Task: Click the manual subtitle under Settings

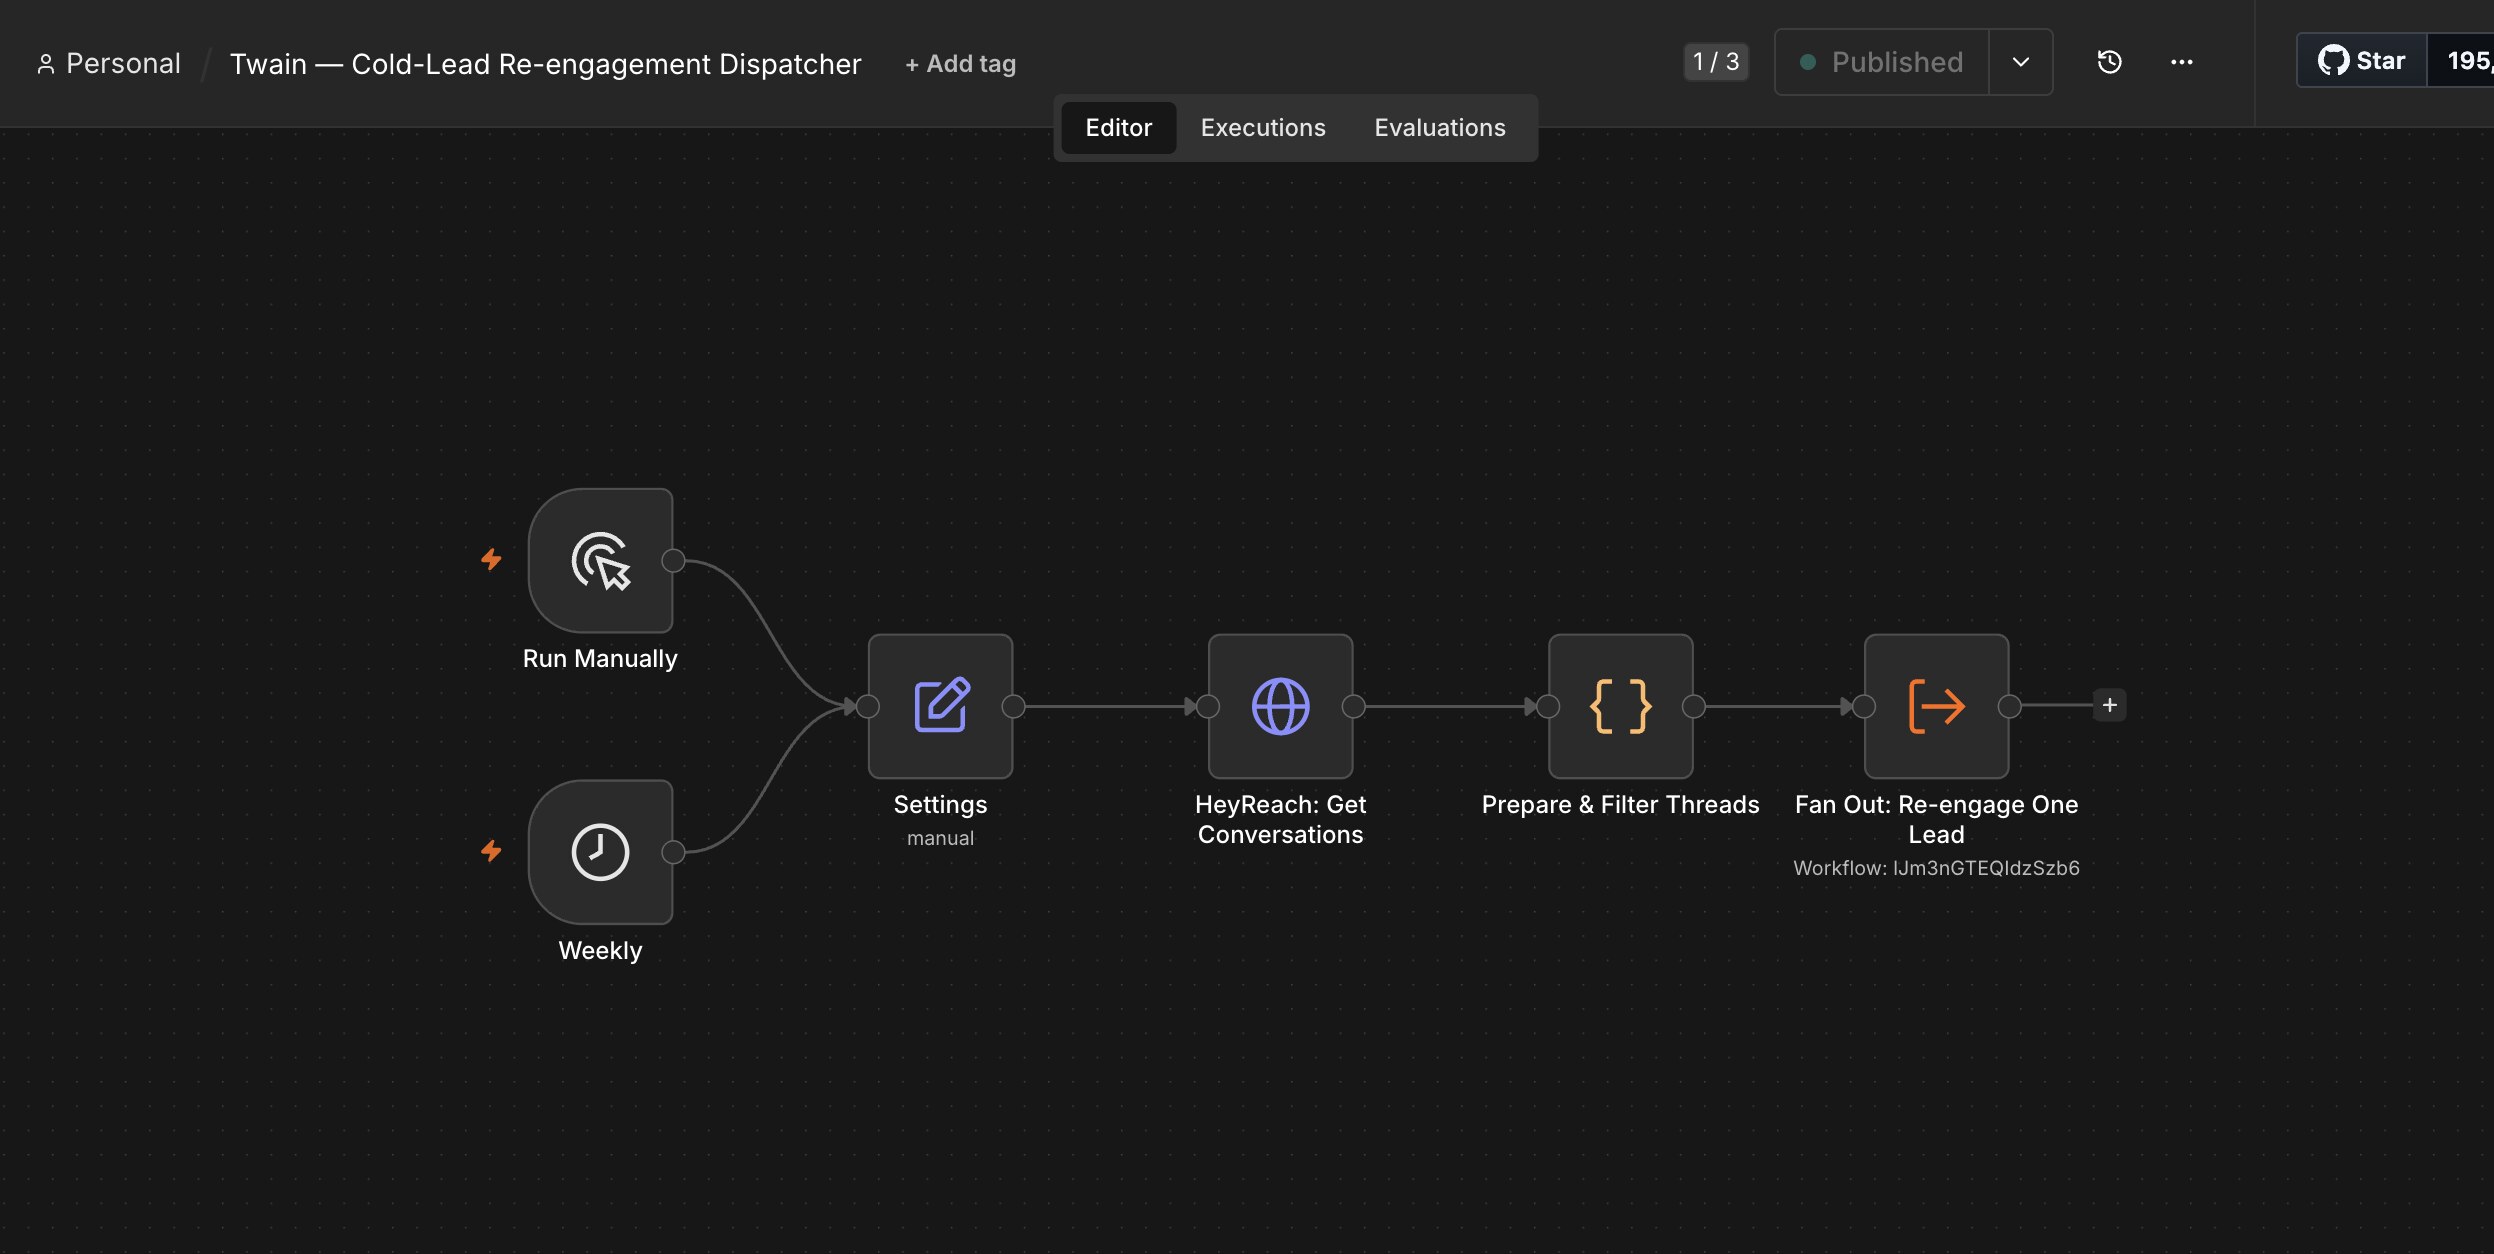Action: click(940, 838)
